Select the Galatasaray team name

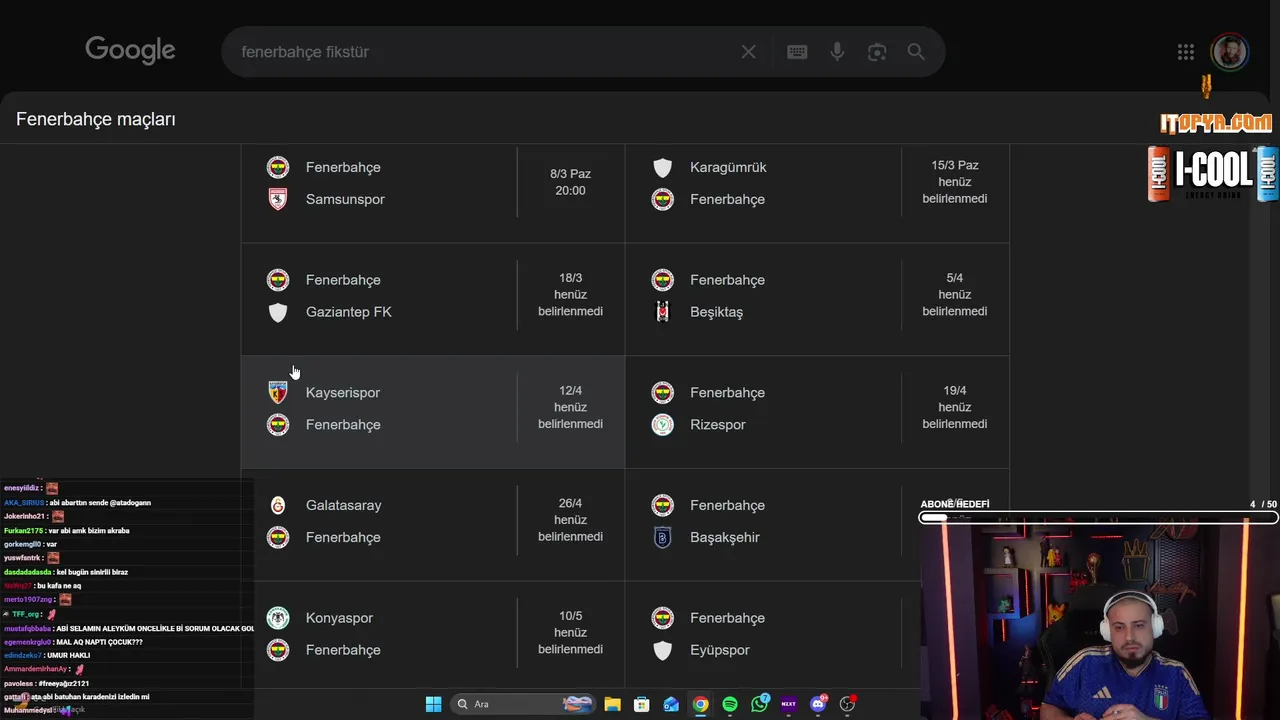(x=344, y=505)
